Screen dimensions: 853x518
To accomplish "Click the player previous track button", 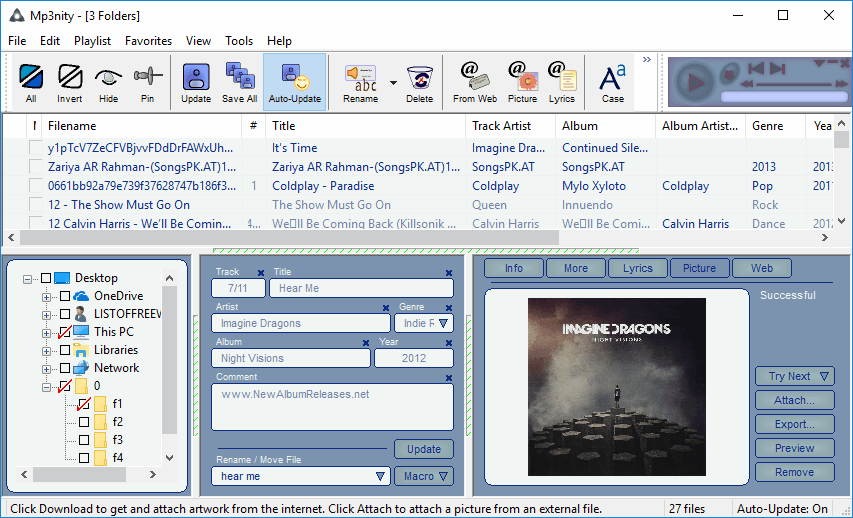I will (x=757, y=68).
